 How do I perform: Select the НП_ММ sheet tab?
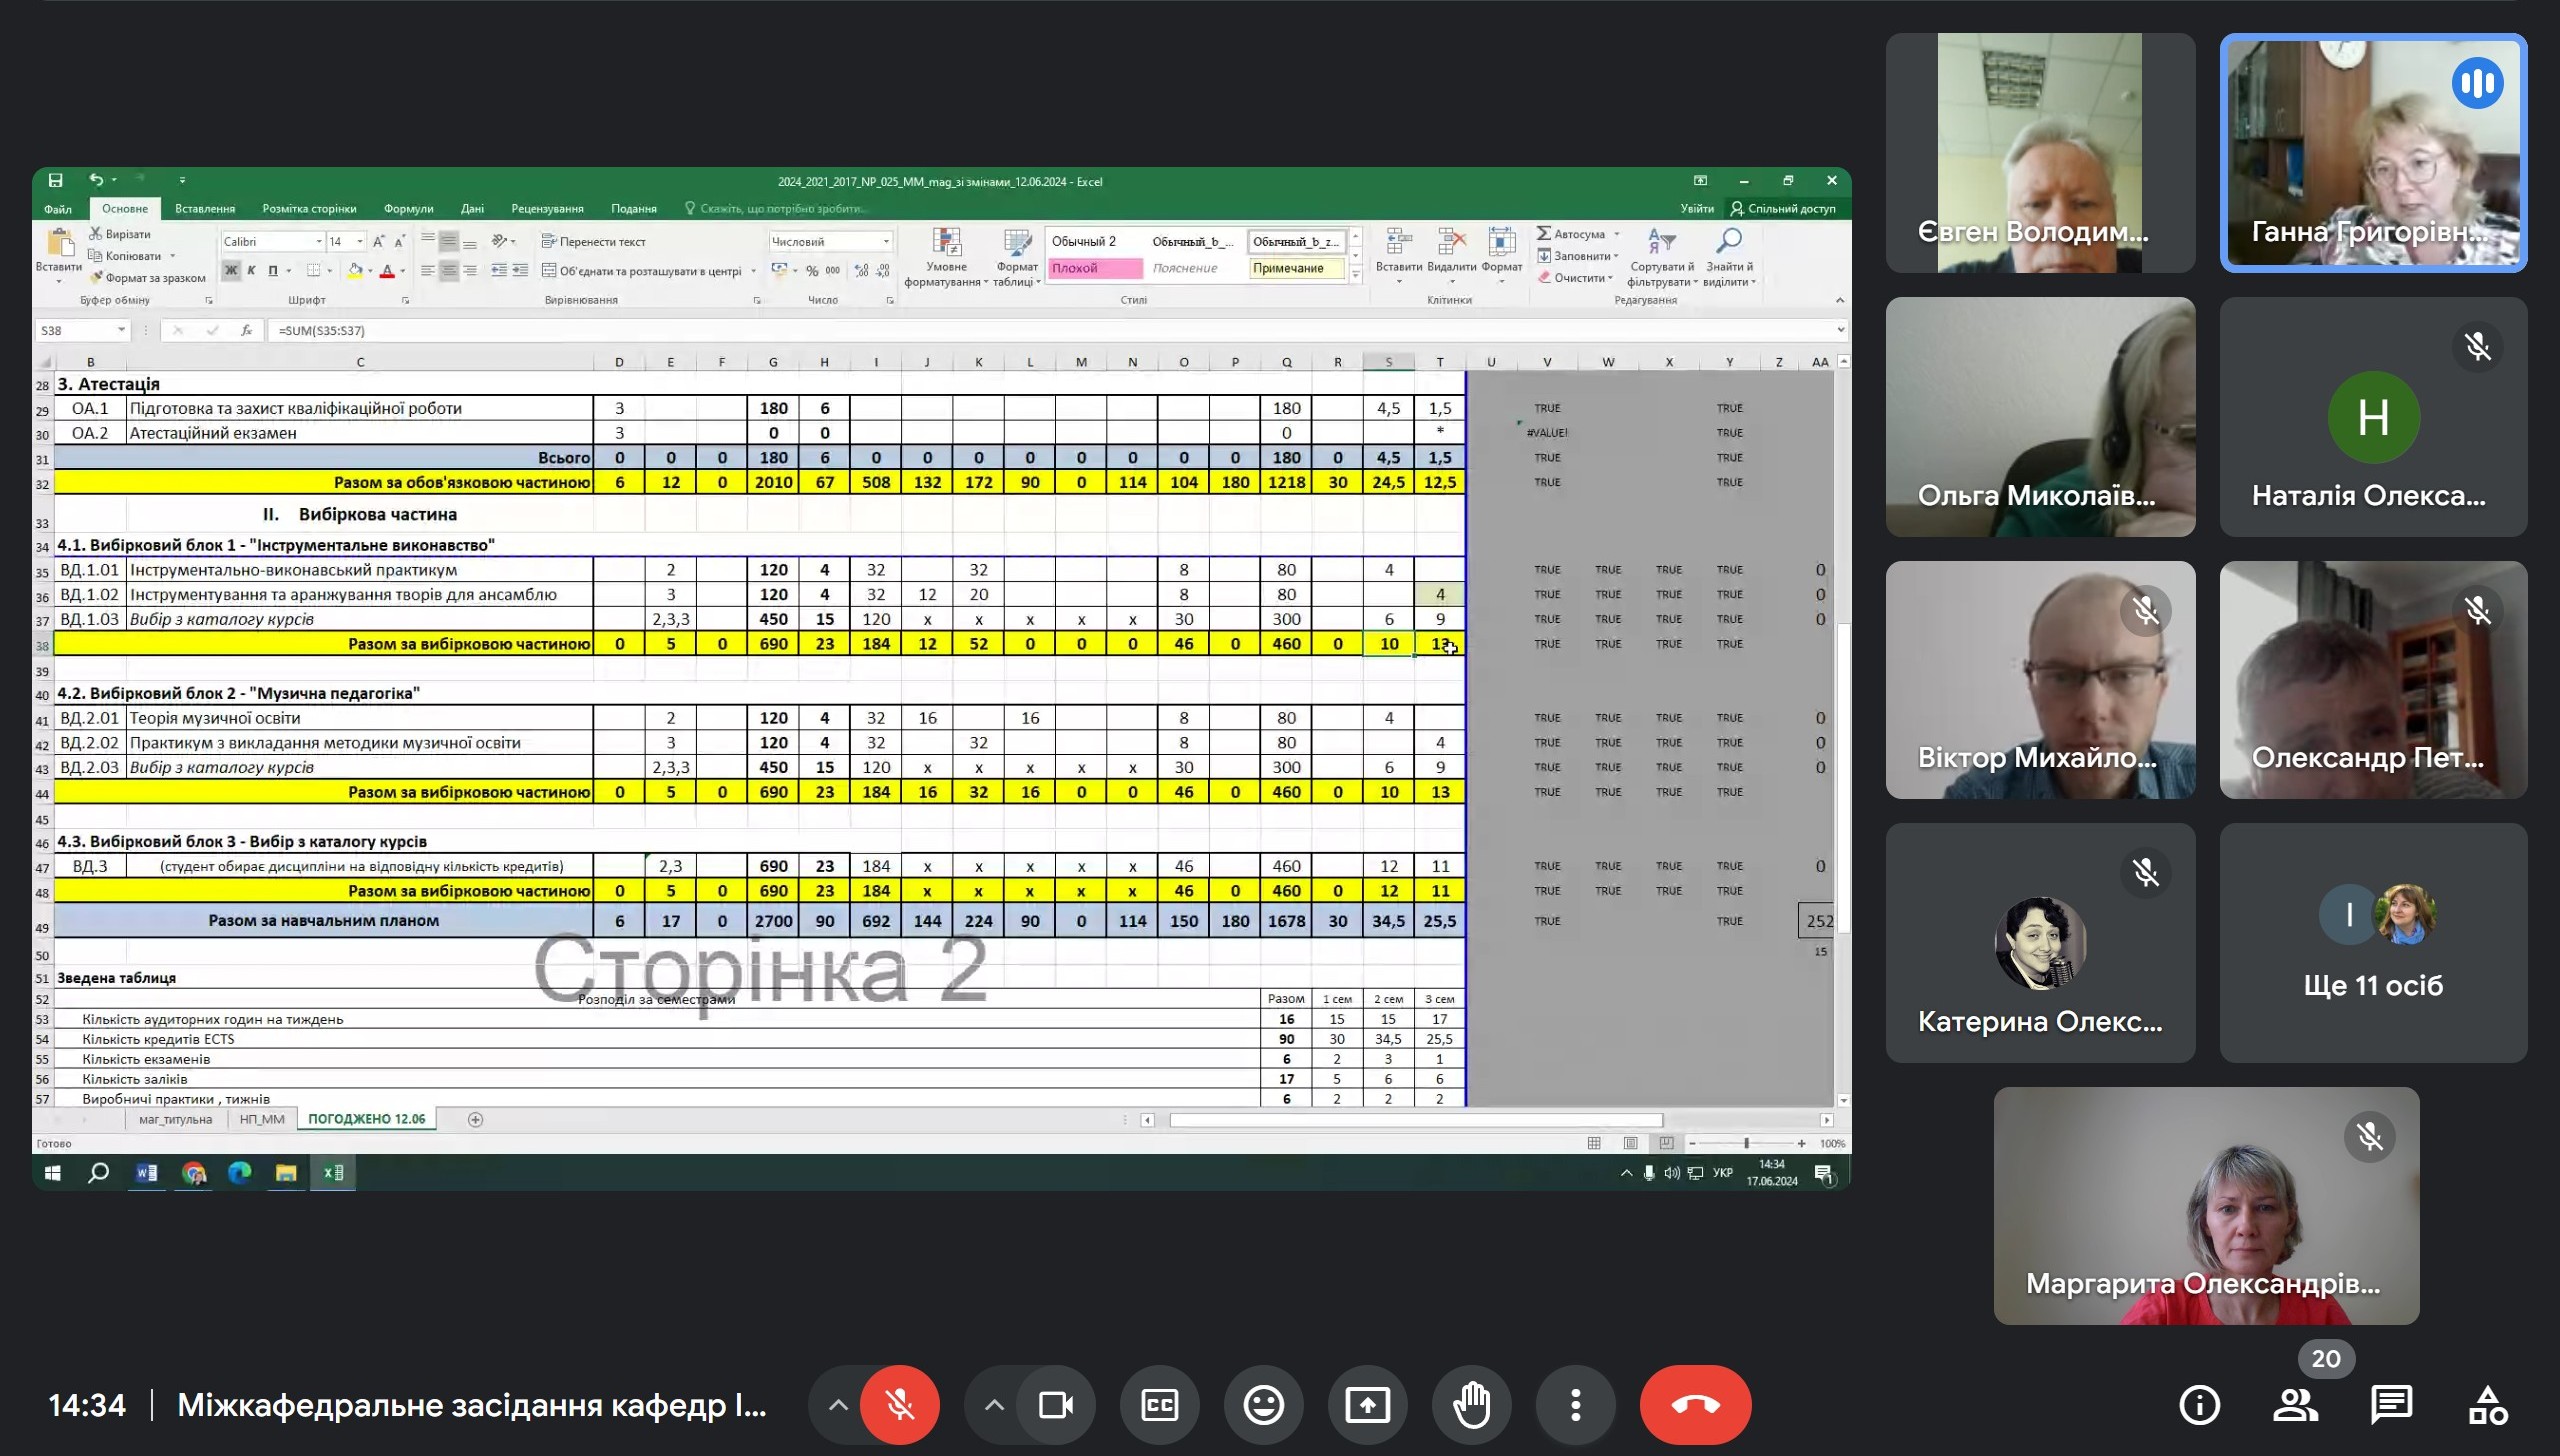pos(262,1119)
